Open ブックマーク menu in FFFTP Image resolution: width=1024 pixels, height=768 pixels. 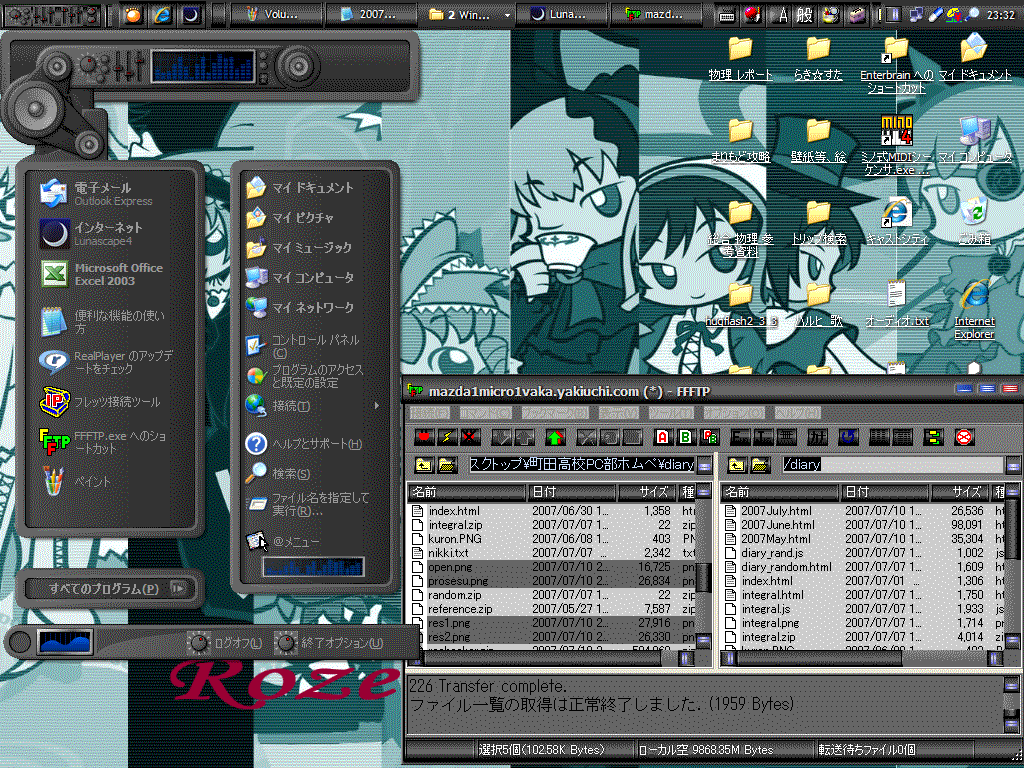point(554,413)
